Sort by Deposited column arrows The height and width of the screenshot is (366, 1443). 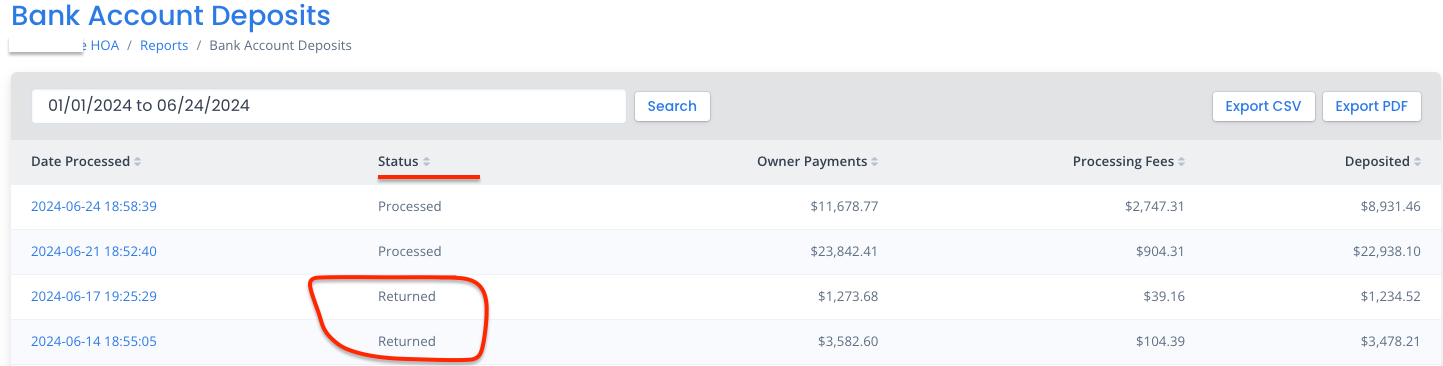point(1417,162)
